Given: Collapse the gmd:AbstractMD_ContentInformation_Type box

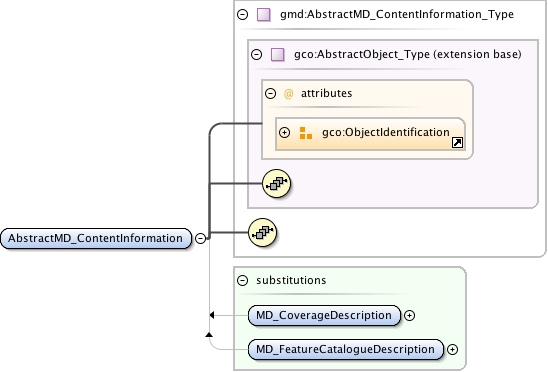Looking at the screenshot, I should pyautogui.click(x=243, y=14).
